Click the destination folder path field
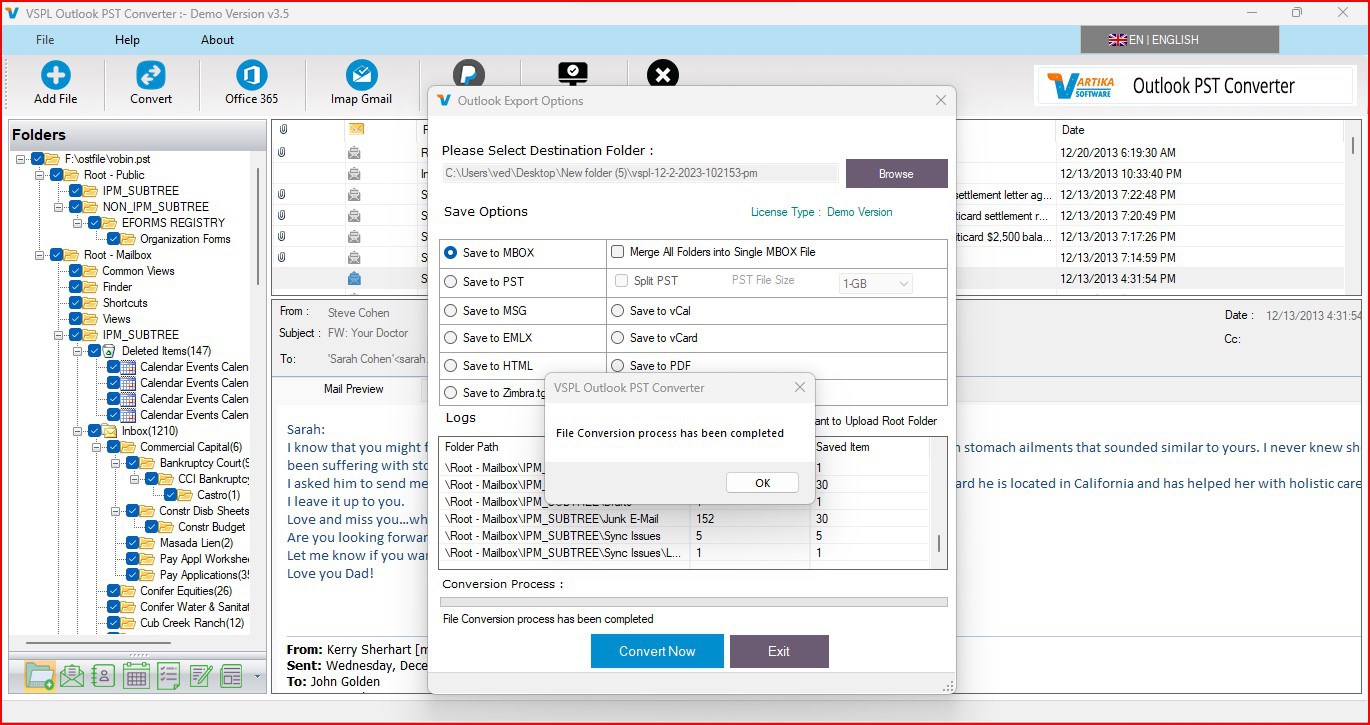1370x725 pixels. 640,173
